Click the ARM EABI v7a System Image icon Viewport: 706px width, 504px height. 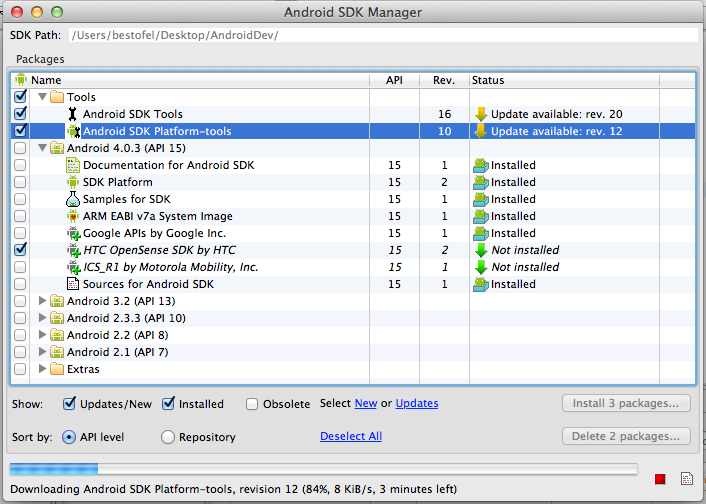click(x=72, y=216)
